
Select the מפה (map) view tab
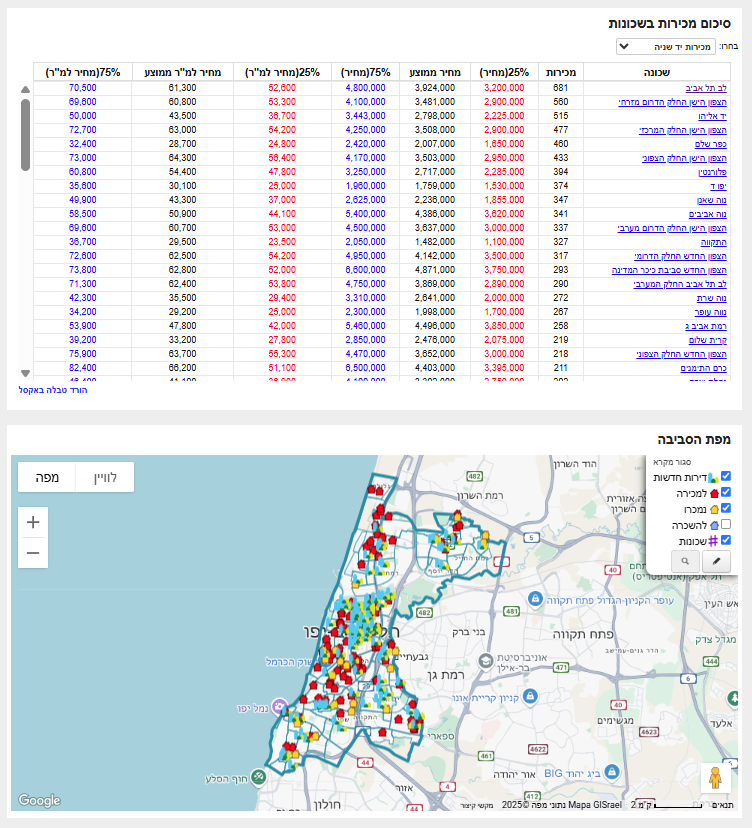47,477
